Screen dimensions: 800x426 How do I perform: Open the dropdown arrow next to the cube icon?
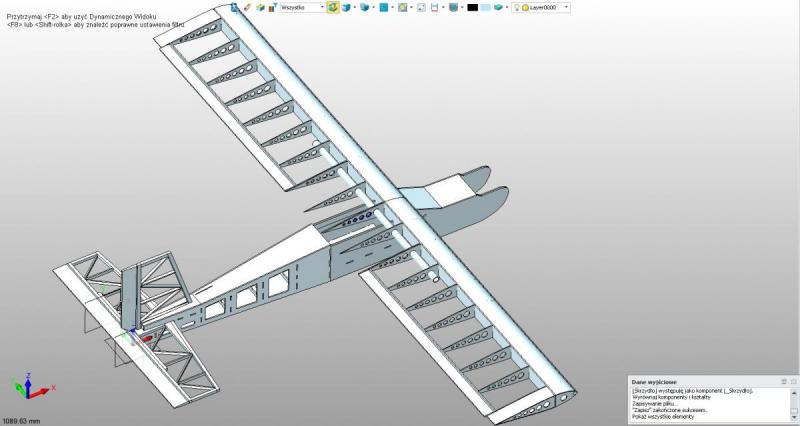coord(355,7)
